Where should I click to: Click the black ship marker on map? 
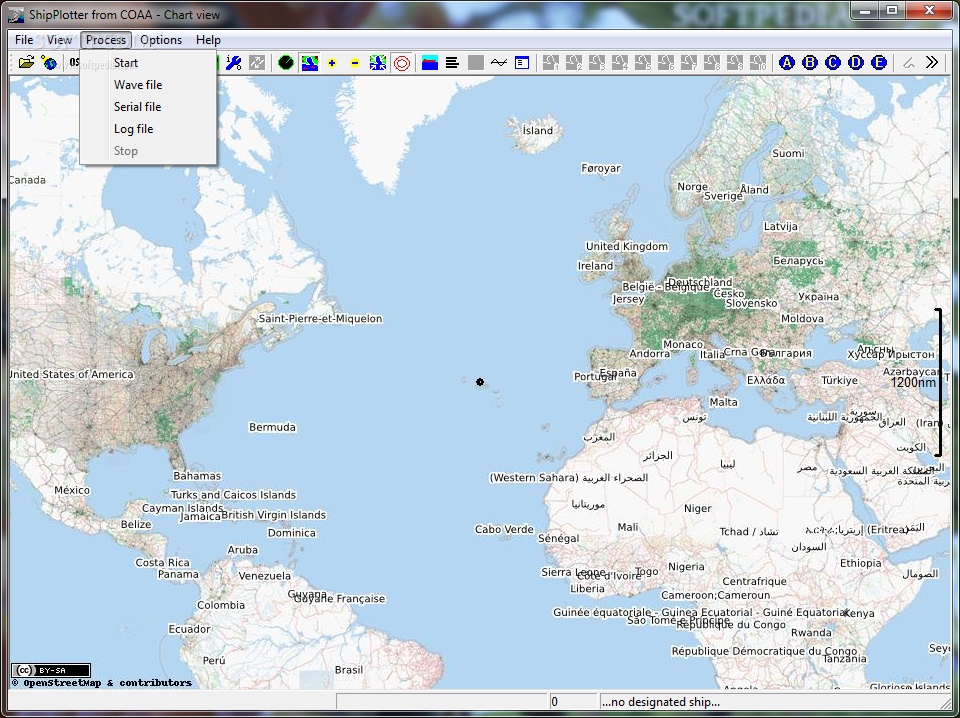point(480,382)
